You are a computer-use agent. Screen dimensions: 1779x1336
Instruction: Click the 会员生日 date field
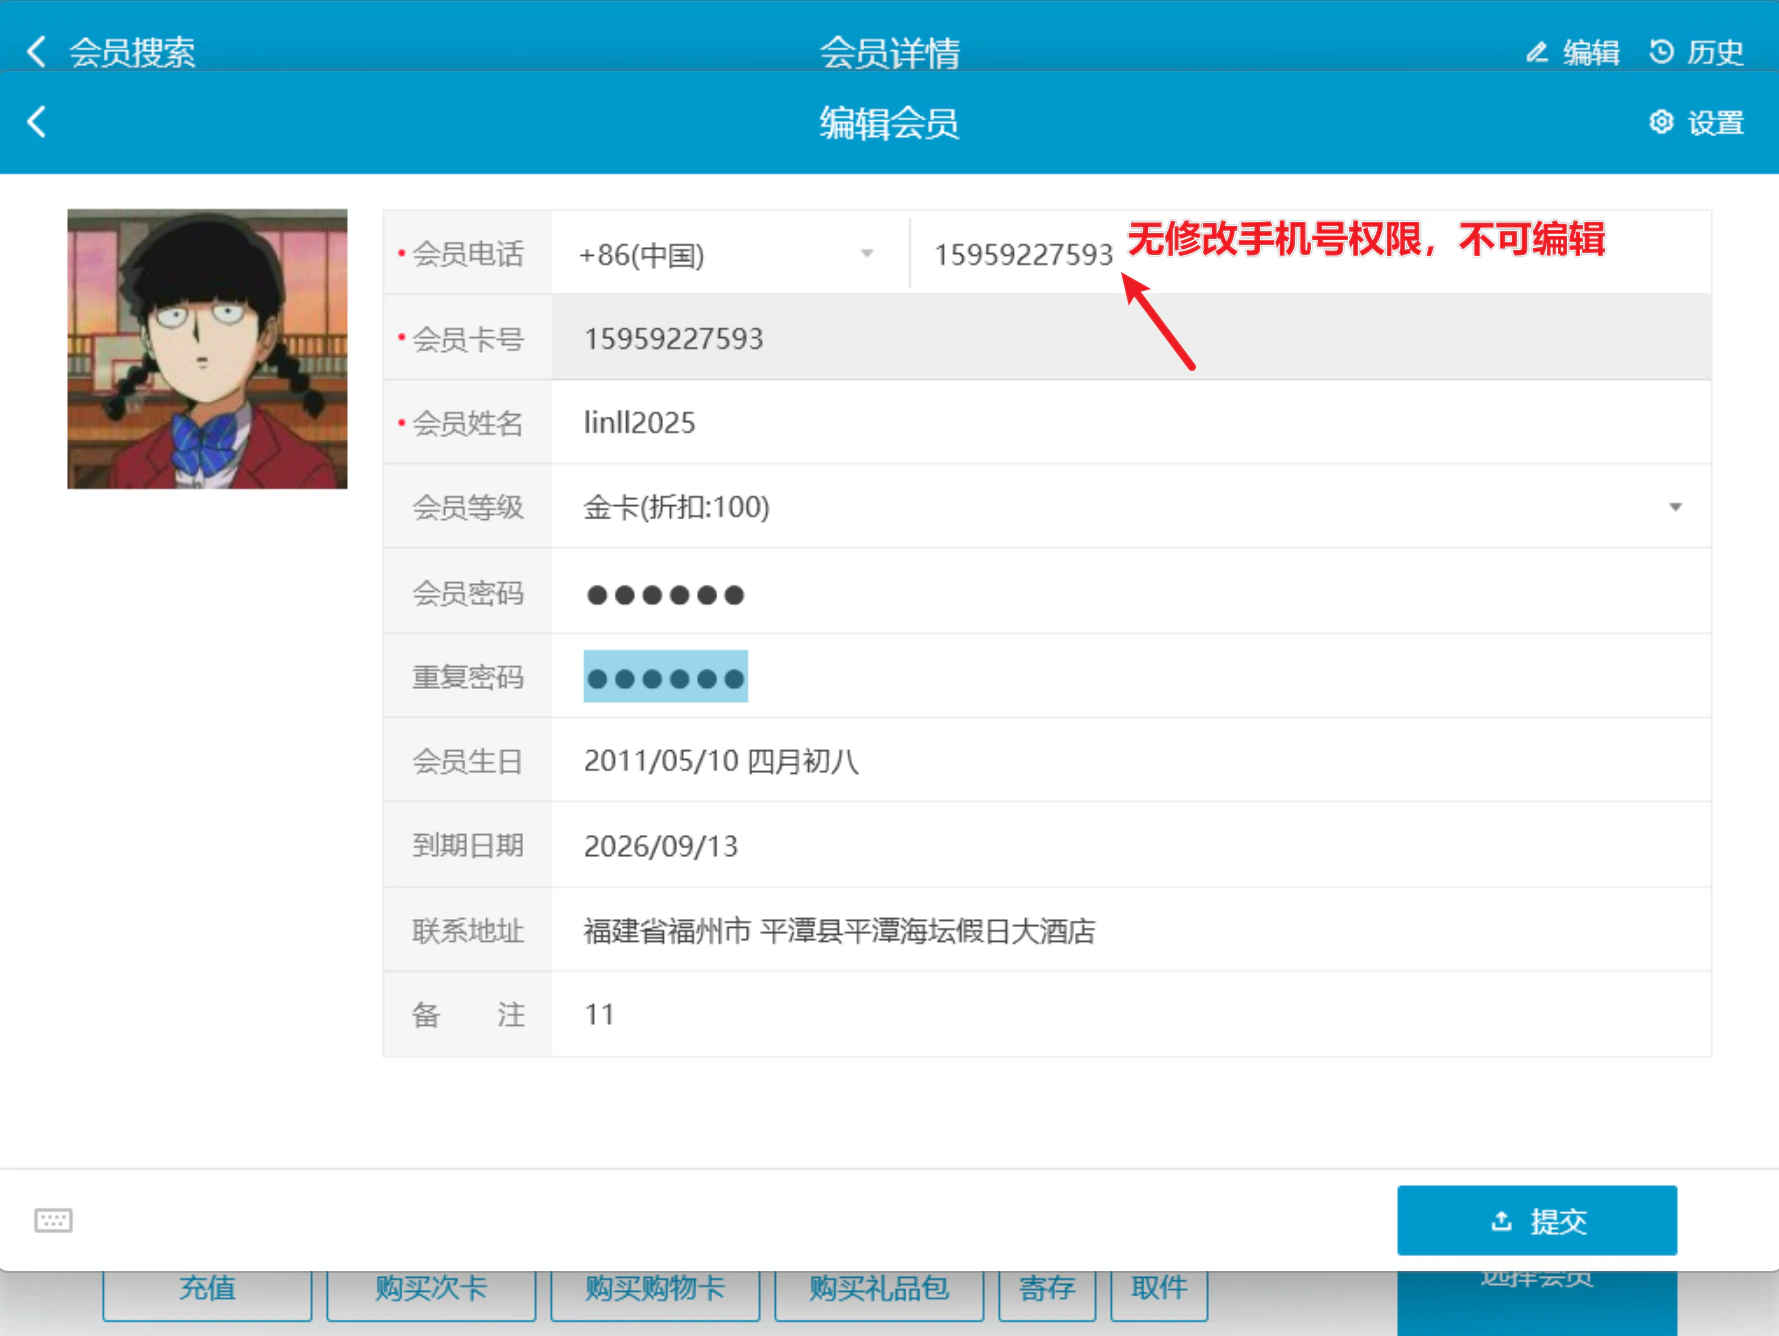click(x=1131, y=761)
